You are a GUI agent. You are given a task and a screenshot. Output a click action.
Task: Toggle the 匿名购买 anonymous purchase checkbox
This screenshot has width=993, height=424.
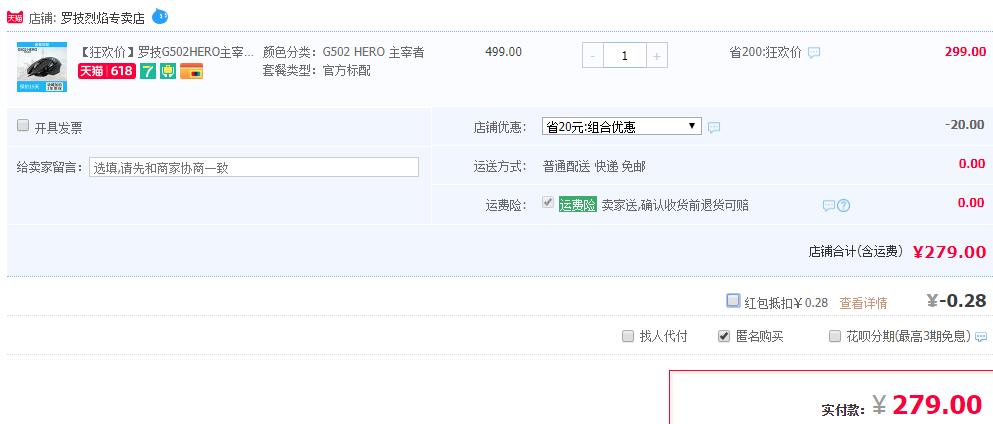pyautogui.click(x=724, y=336)
